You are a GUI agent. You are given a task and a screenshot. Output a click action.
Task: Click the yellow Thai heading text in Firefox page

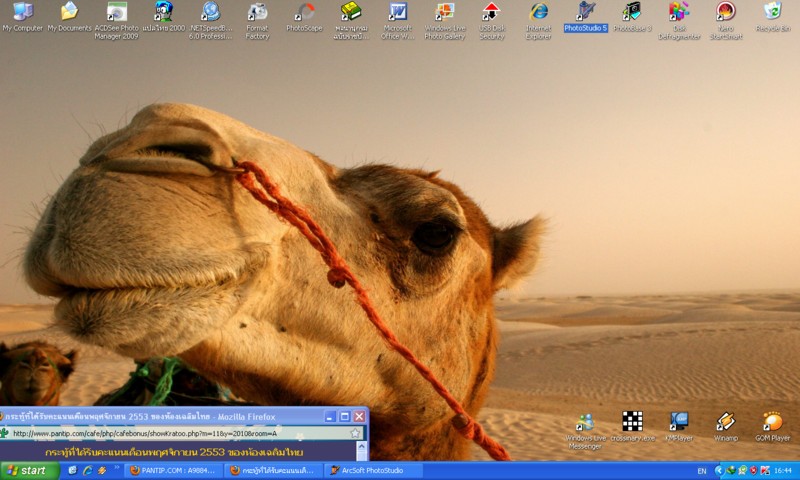click(x=174, y=452)
